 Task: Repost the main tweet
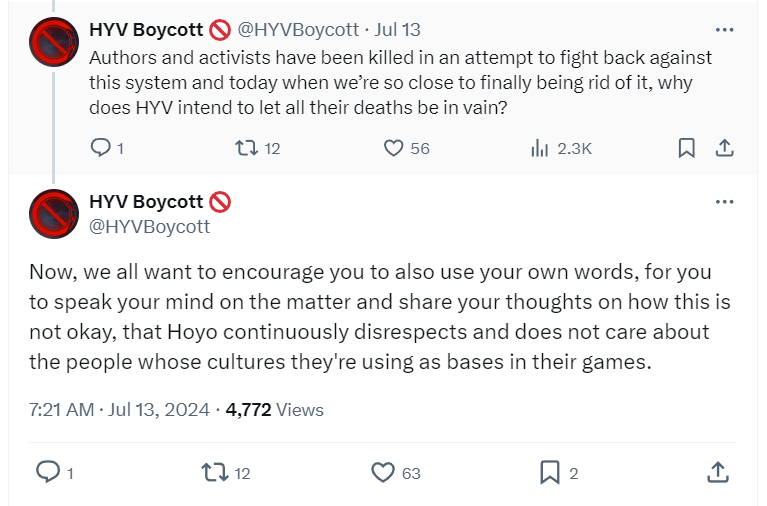pos(213,473)
